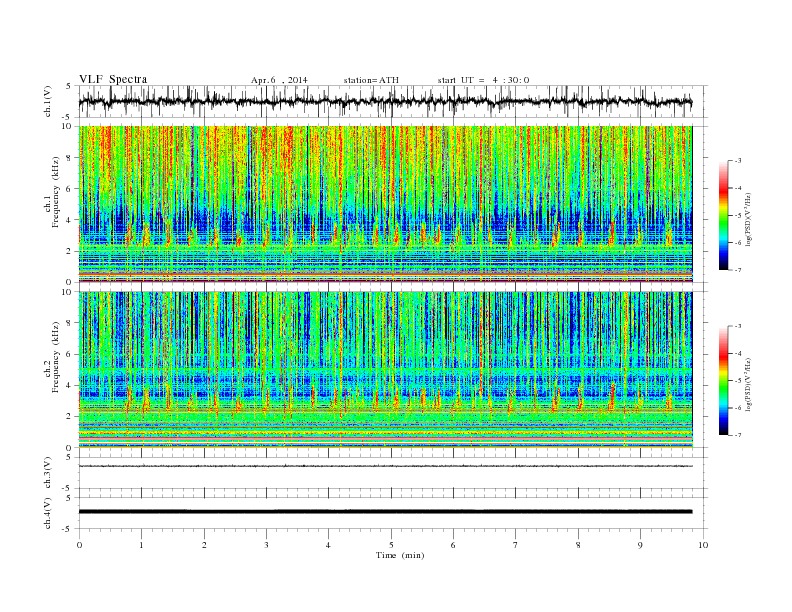
Task: Click the time axis tick label "7"
Action: [516, 545]
